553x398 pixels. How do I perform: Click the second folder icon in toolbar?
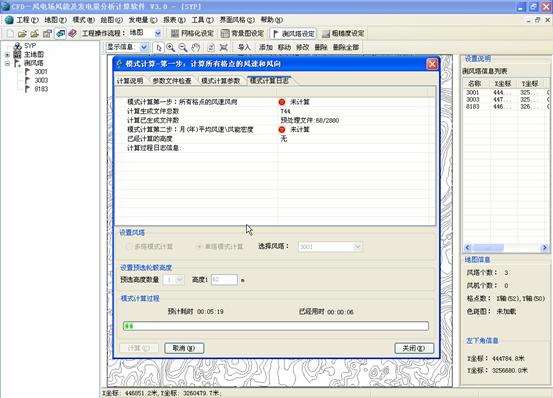pos(35,33)
